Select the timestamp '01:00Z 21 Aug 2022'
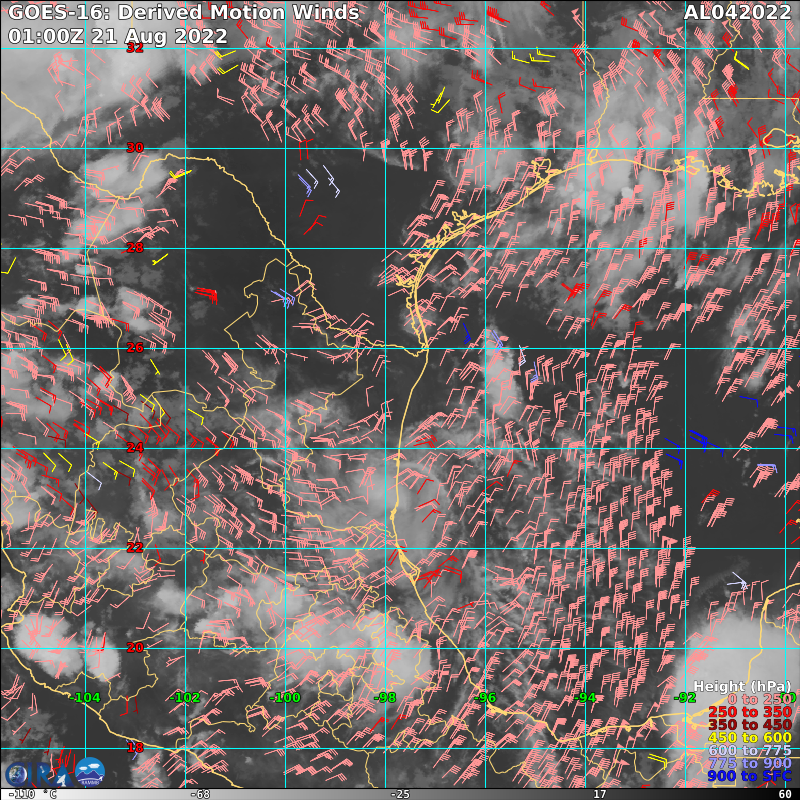The height and width of the screenshot is (800, 800). pos(118,36)
